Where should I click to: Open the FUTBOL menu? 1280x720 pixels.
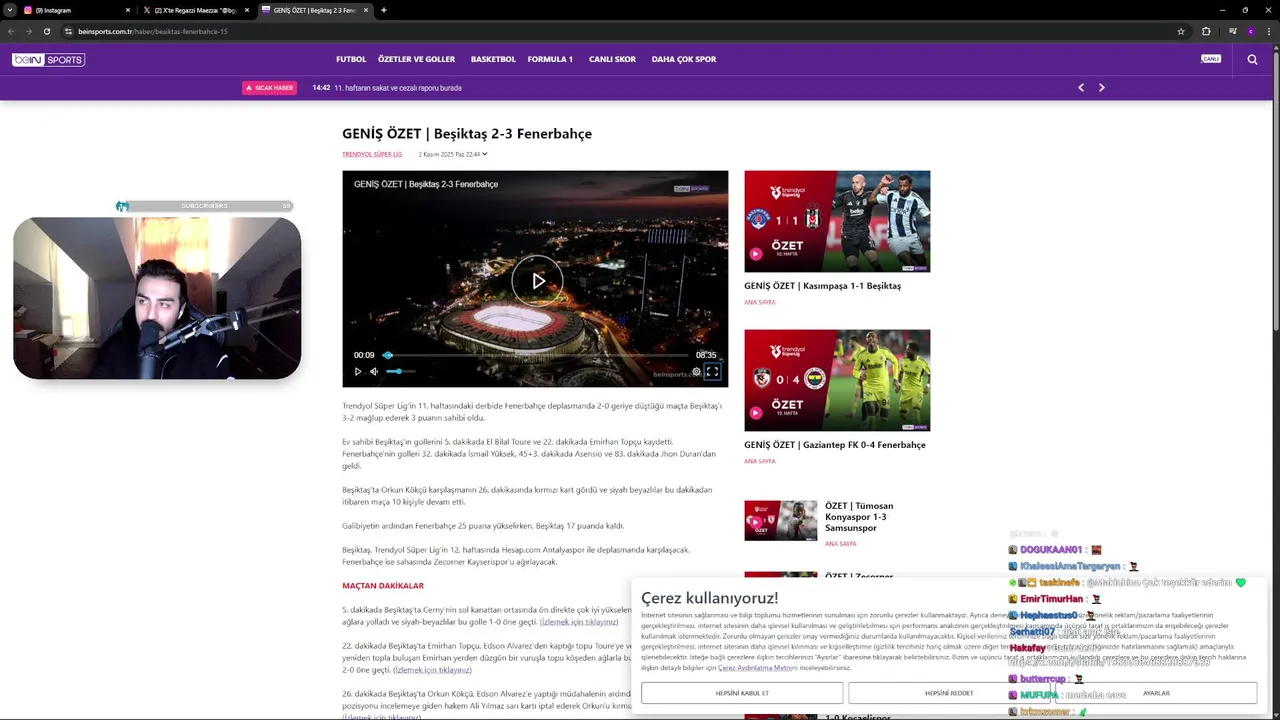[x=351, y=60]
